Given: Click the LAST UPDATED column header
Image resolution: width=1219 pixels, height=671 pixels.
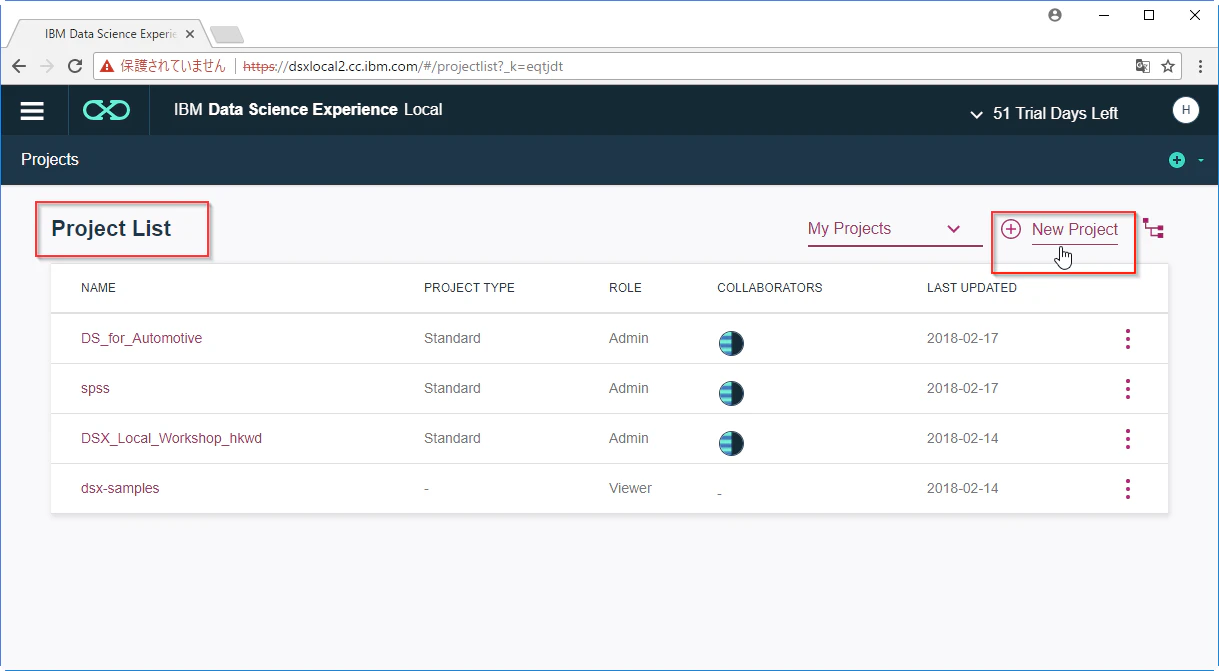Looking at the screenshot, I should click(972, 288).
